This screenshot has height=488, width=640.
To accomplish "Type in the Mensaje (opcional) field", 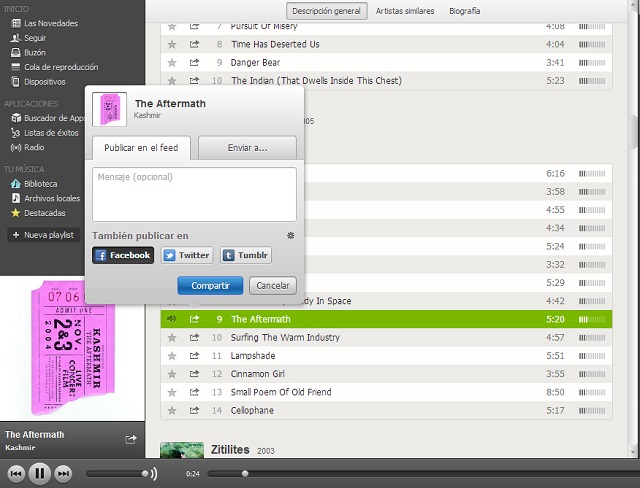I will click(194, 193).
